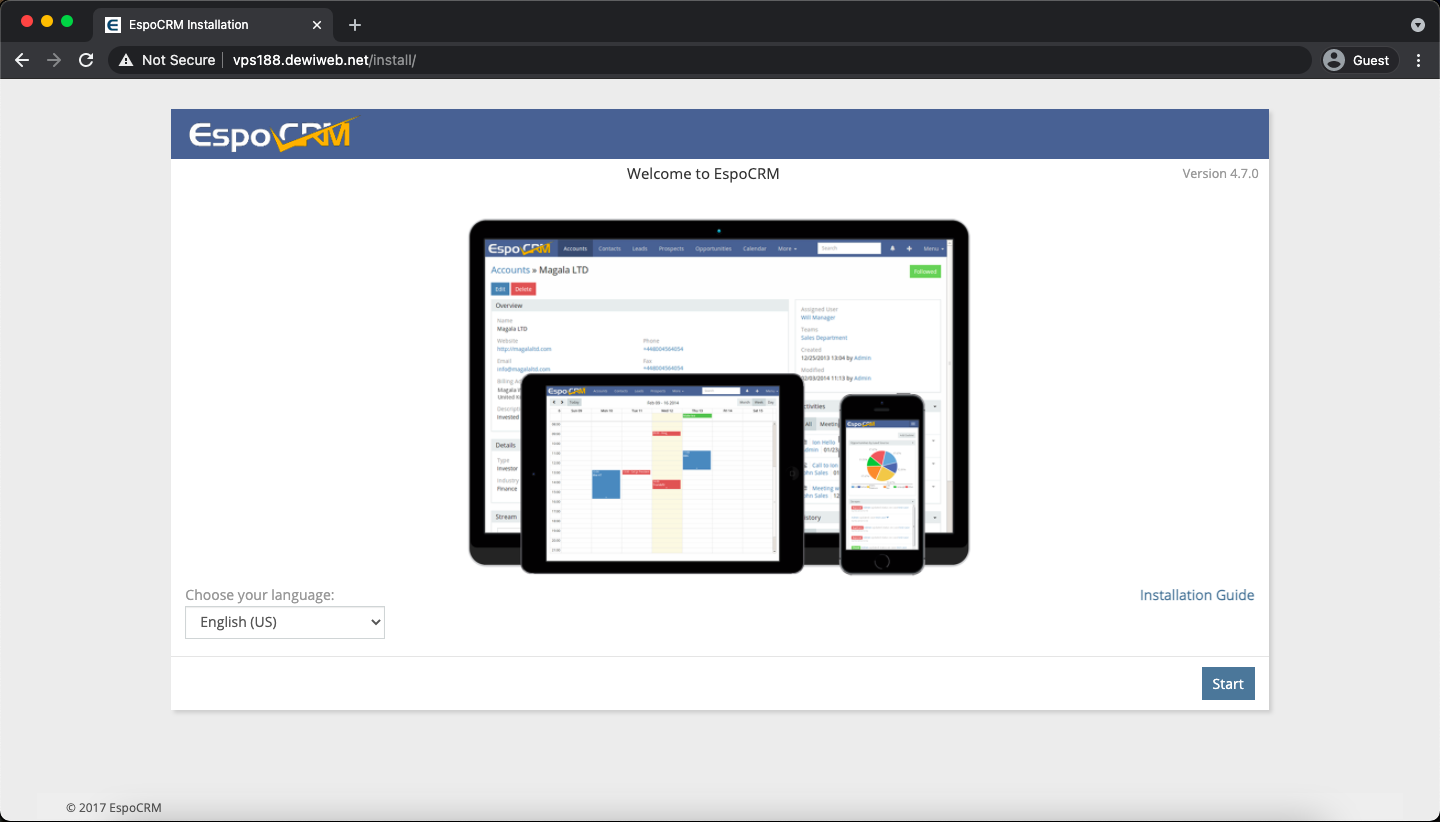The height and width of the screenshot is (822, 1440).
Task: Click the browser back arrow
Action: coord(22,60)
